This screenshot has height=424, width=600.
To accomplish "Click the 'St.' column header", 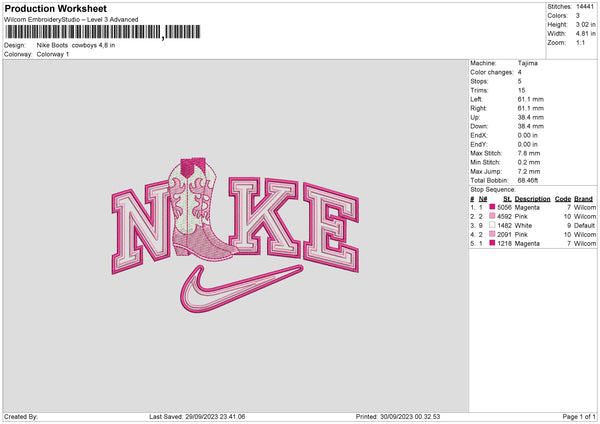I will 507,199.
